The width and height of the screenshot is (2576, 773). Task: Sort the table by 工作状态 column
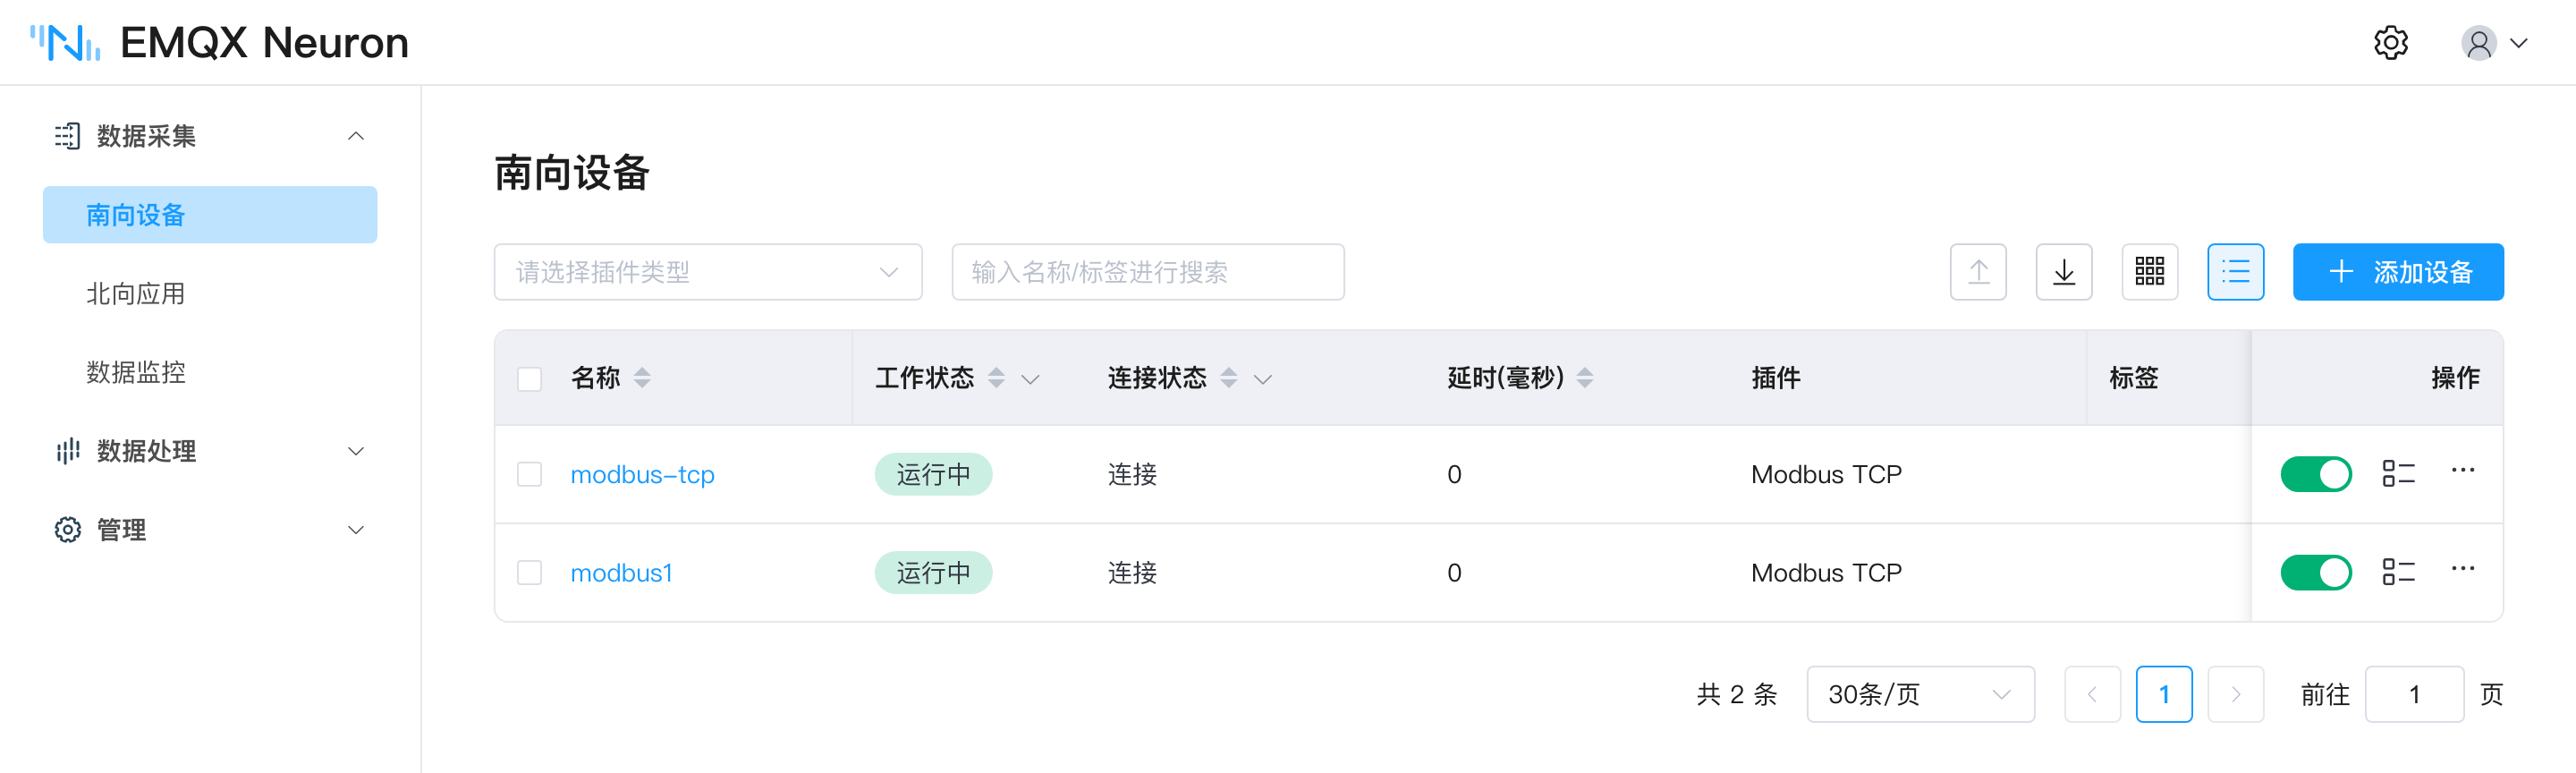coord(996,378)
